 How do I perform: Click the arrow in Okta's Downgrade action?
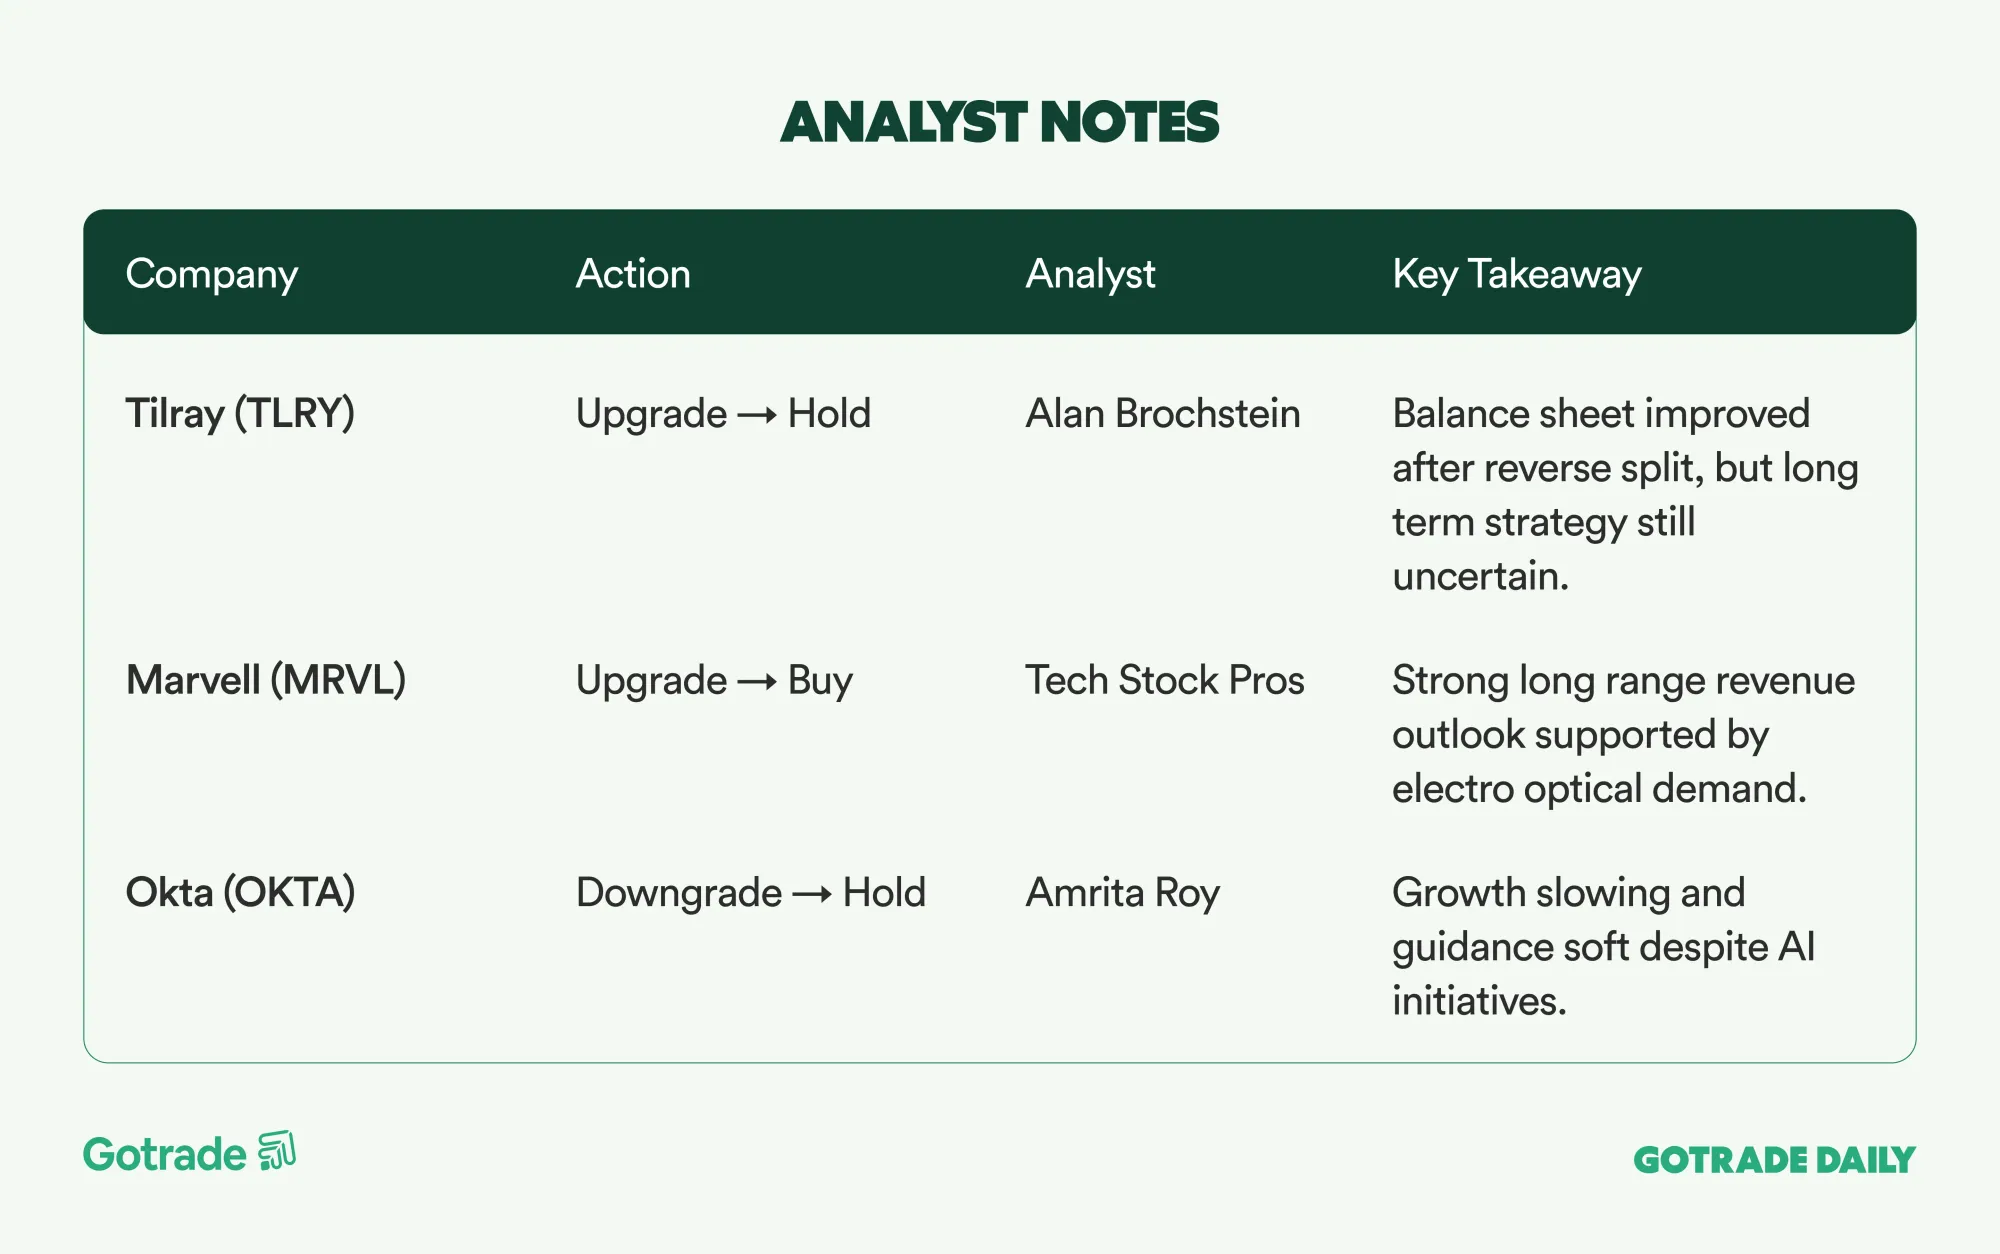(x=812, y=894)
